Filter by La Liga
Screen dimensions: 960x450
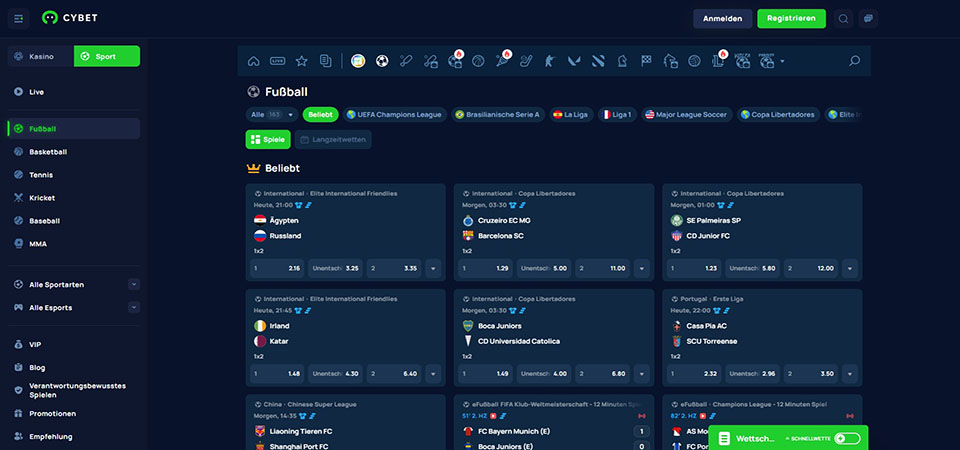pyautogui.click(x=571, y=114)
